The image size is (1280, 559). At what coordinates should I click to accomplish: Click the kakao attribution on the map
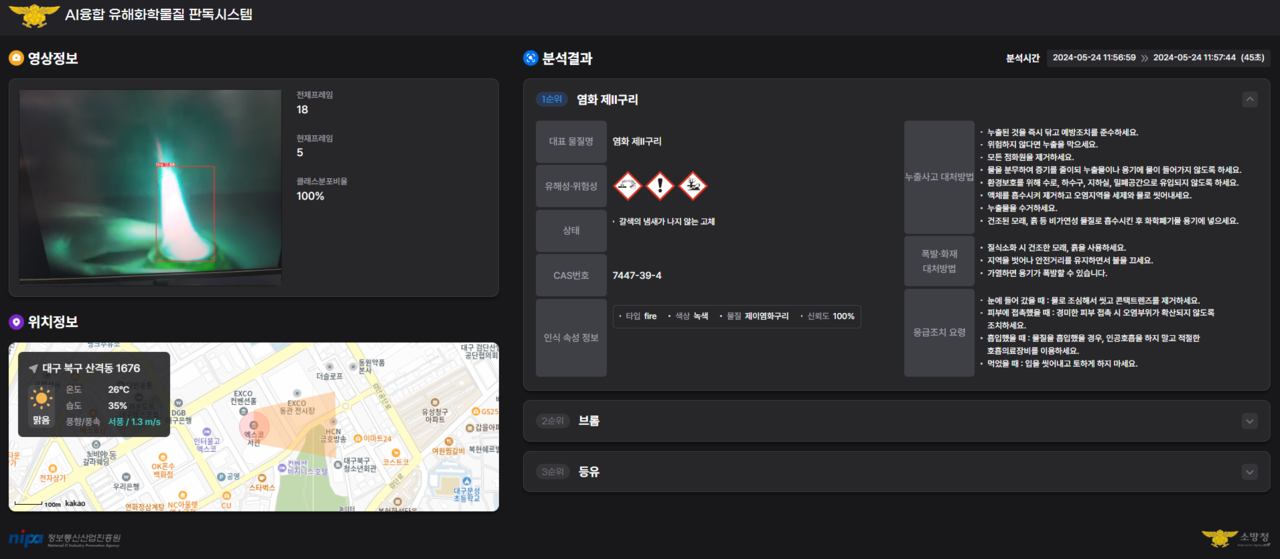pyautogui.click(x=76, y=503)
